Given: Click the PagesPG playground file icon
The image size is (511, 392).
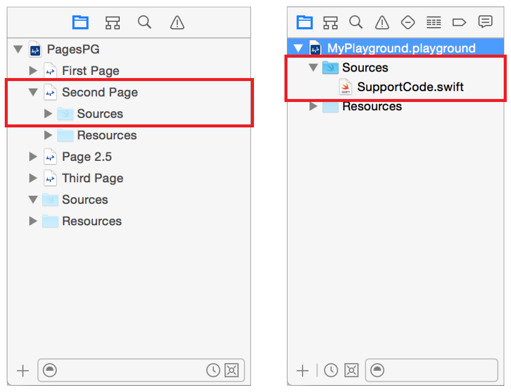Looking at the screenshot, I should pos(35,49).
